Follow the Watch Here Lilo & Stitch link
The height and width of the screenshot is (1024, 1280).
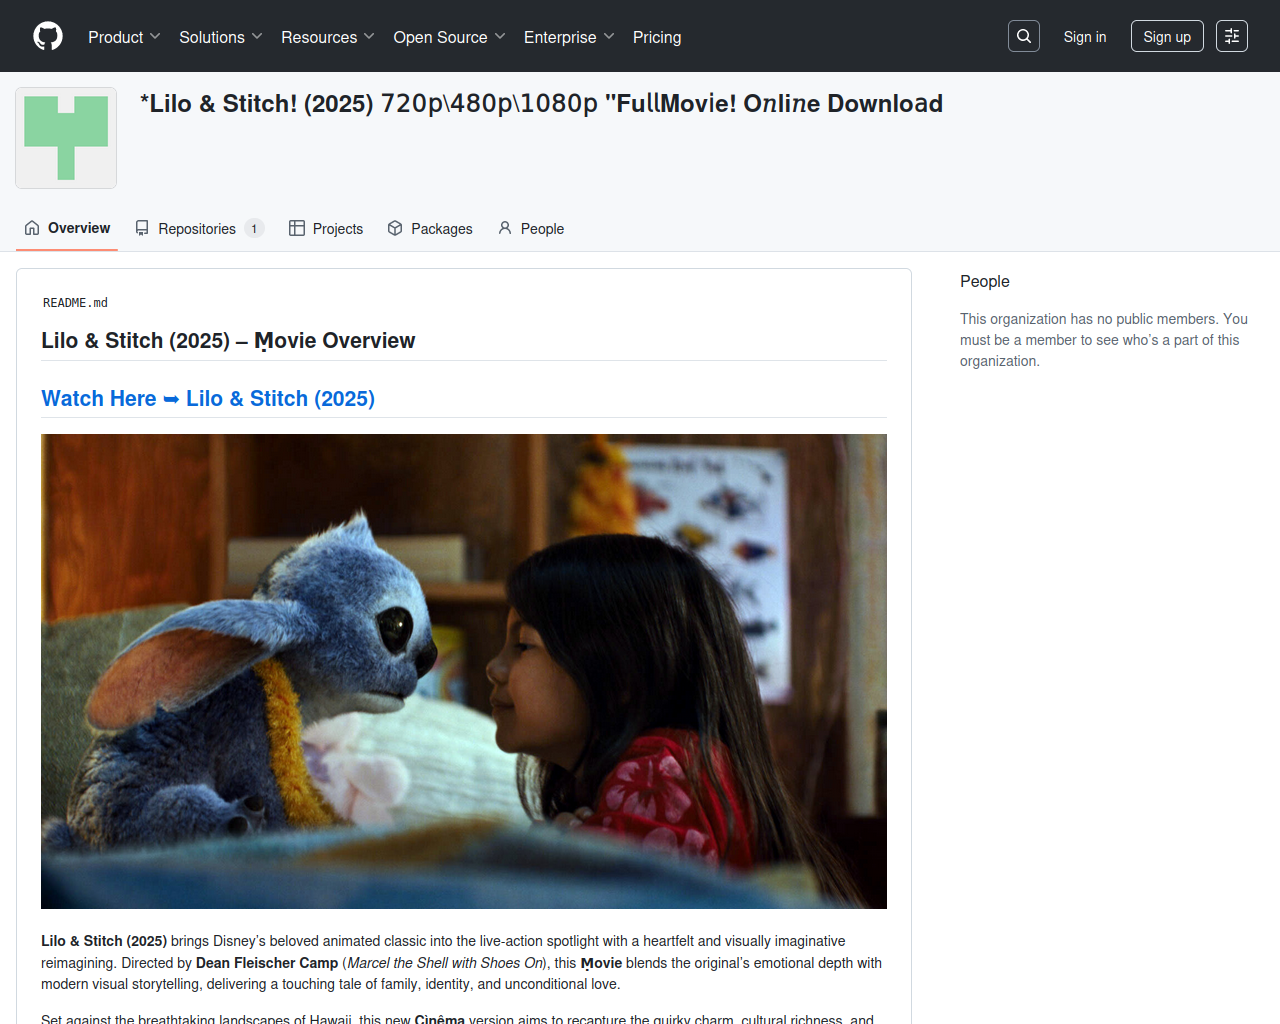208,398
